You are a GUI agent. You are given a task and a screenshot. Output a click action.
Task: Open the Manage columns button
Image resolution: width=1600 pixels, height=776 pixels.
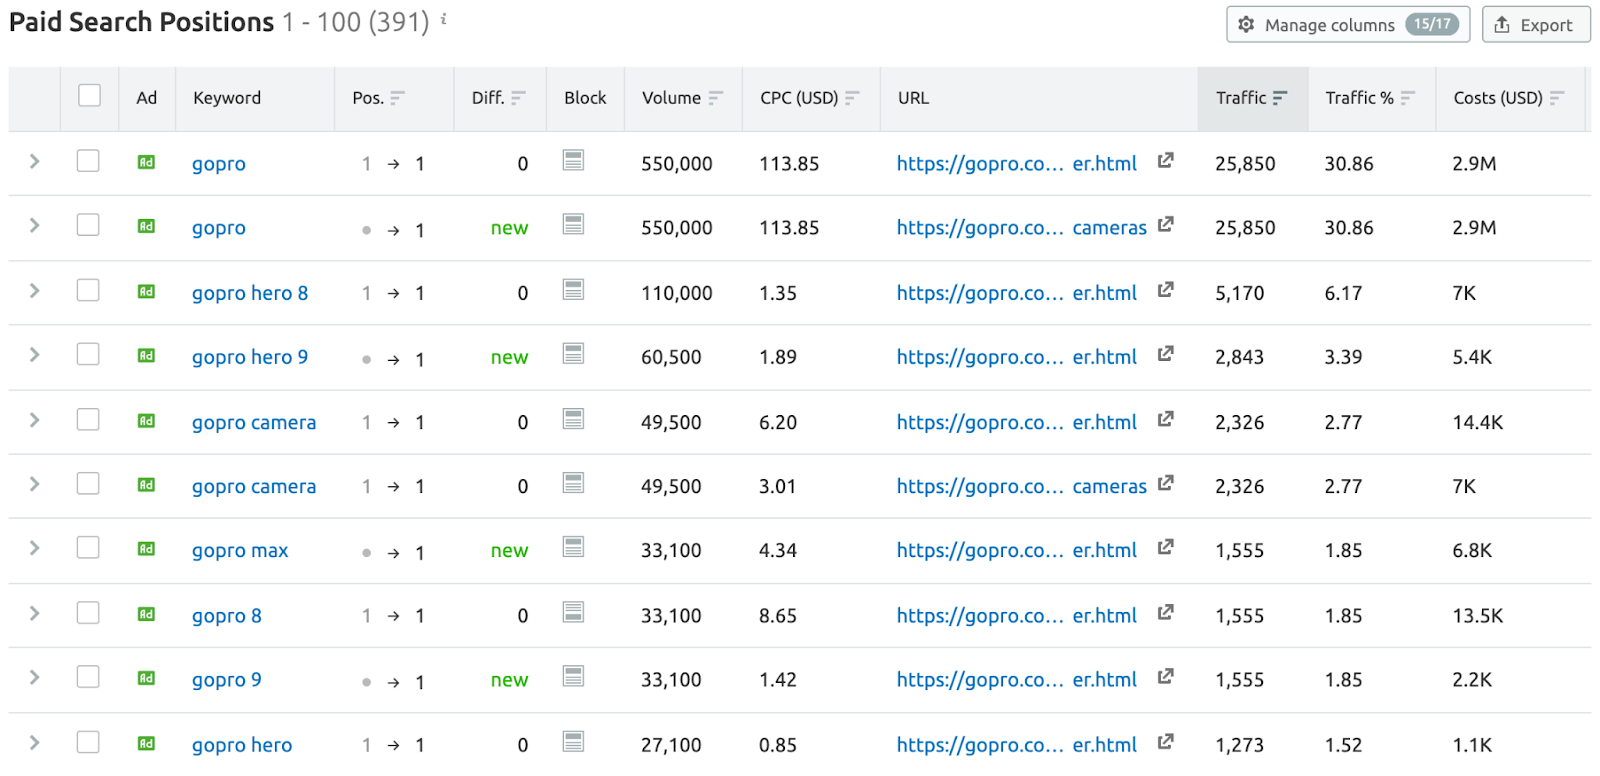click(1348, 25)
